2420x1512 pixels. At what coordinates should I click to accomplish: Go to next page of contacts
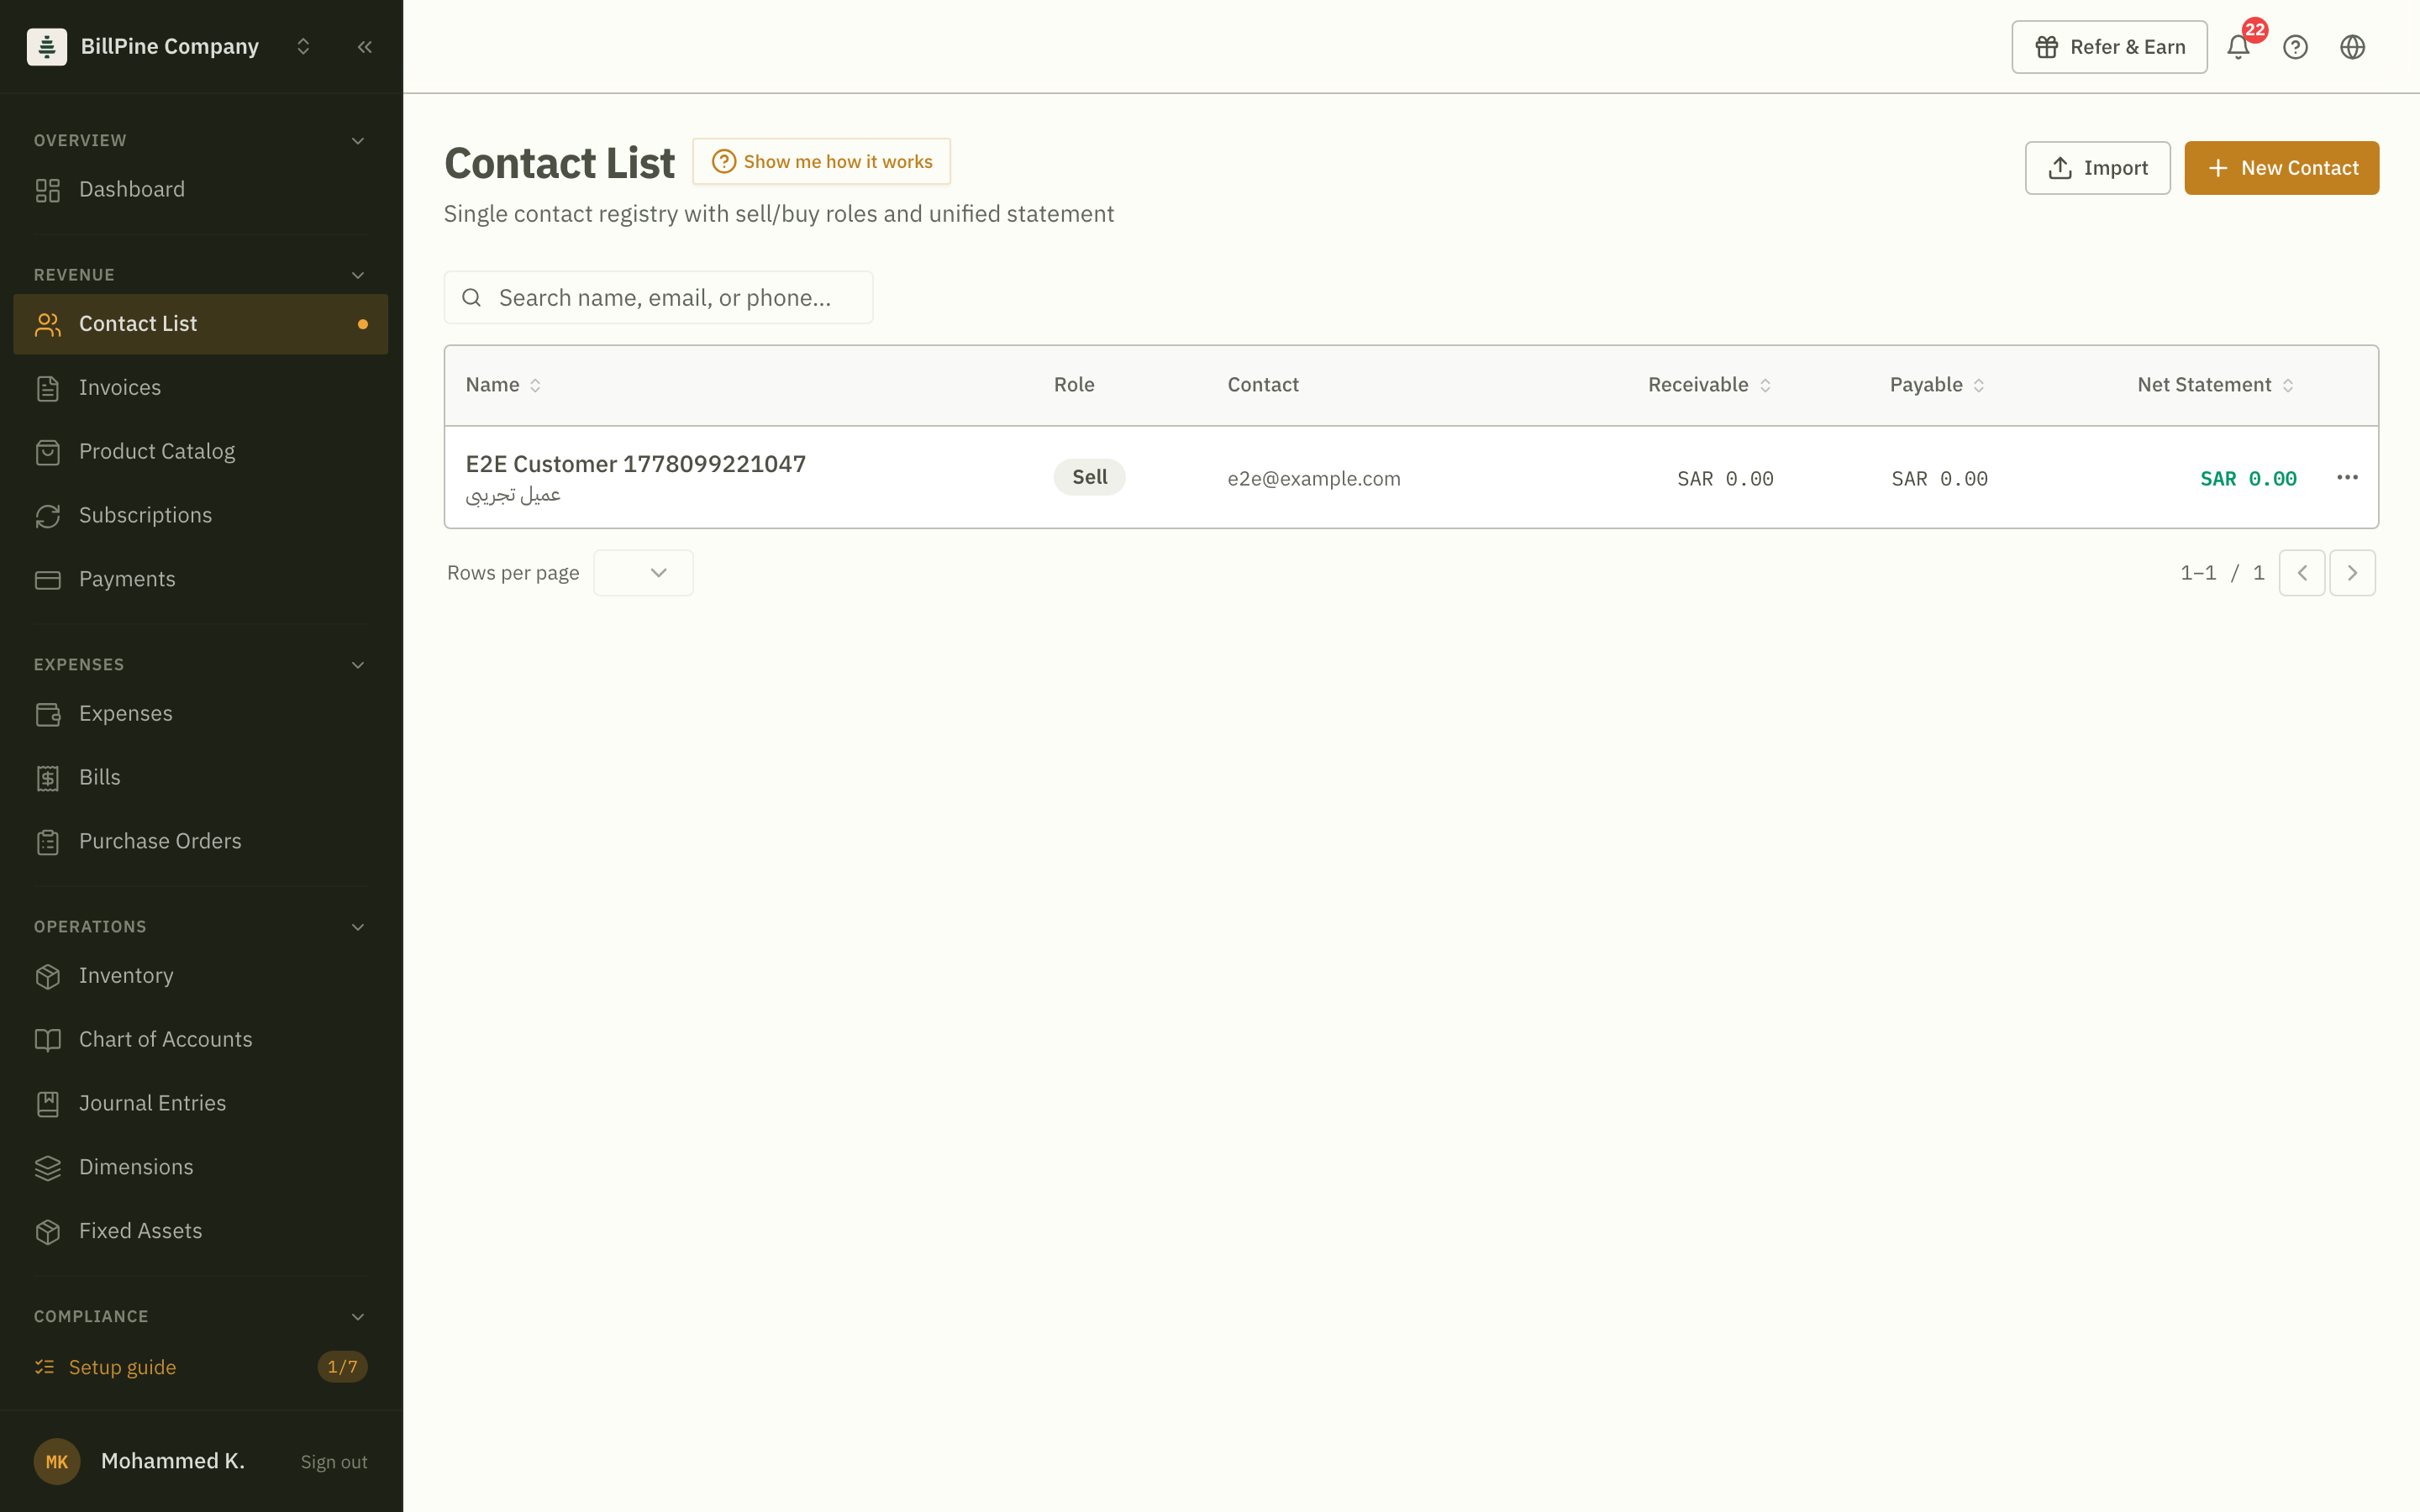[2352, 573]
